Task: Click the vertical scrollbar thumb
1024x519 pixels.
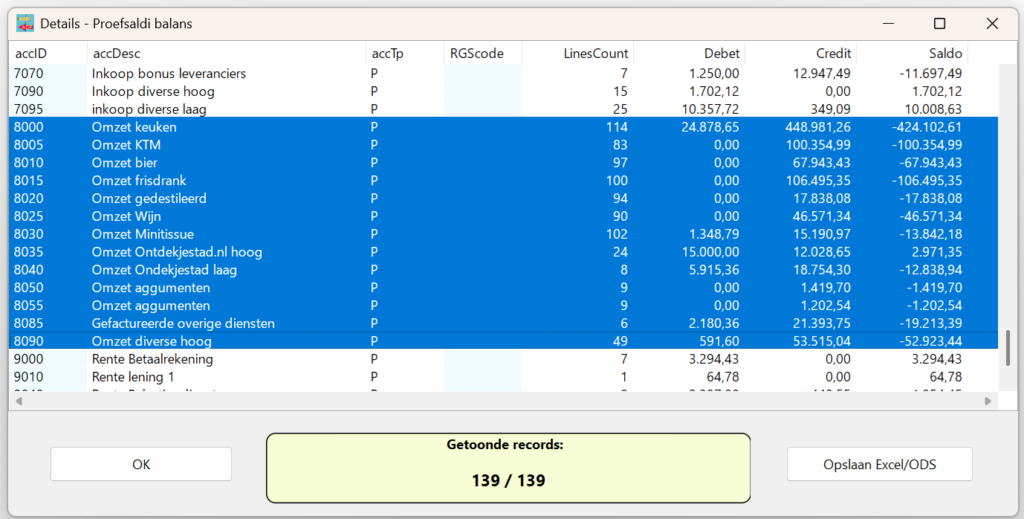Action: 1007,347
